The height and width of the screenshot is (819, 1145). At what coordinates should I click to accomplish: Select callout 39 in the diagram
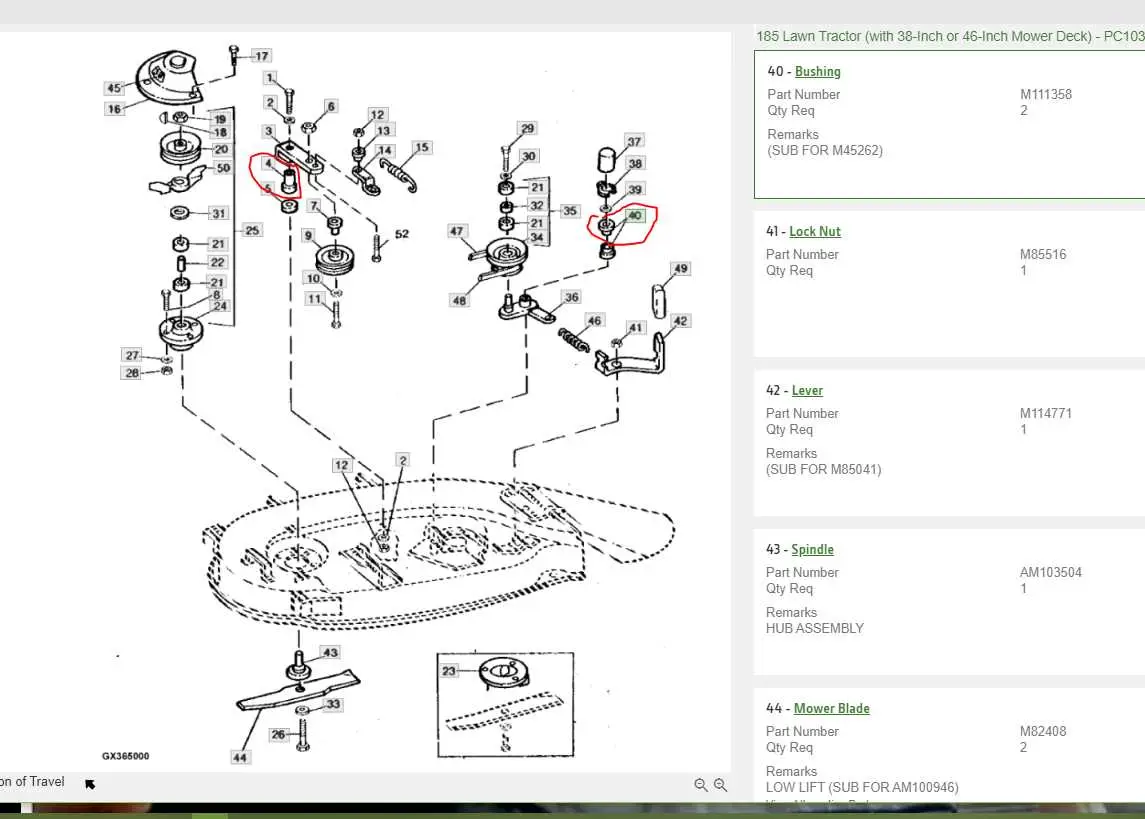pos(635,190)
